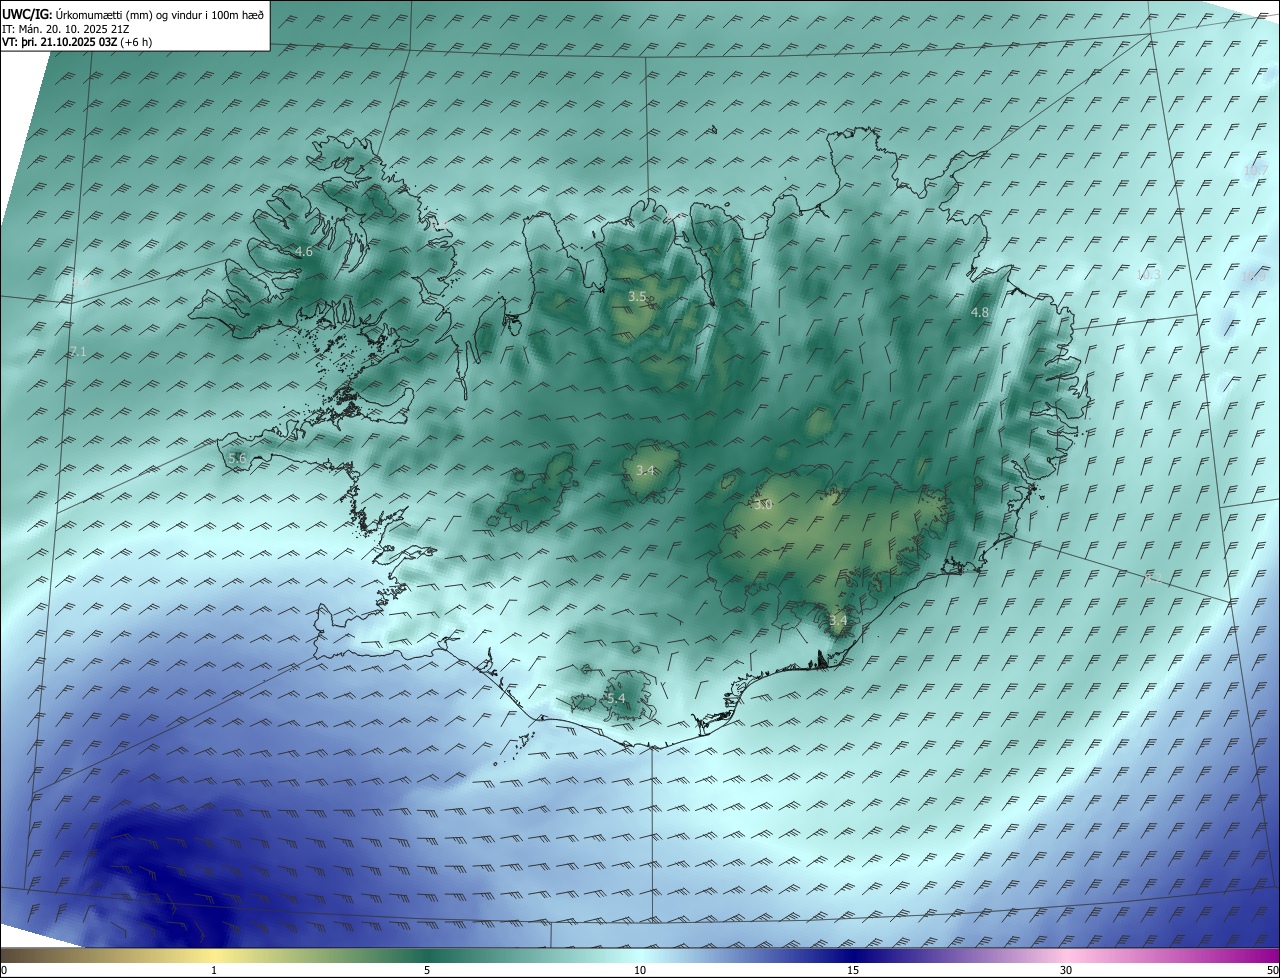Click the '50' tick on the color scale

[1272, 970]
